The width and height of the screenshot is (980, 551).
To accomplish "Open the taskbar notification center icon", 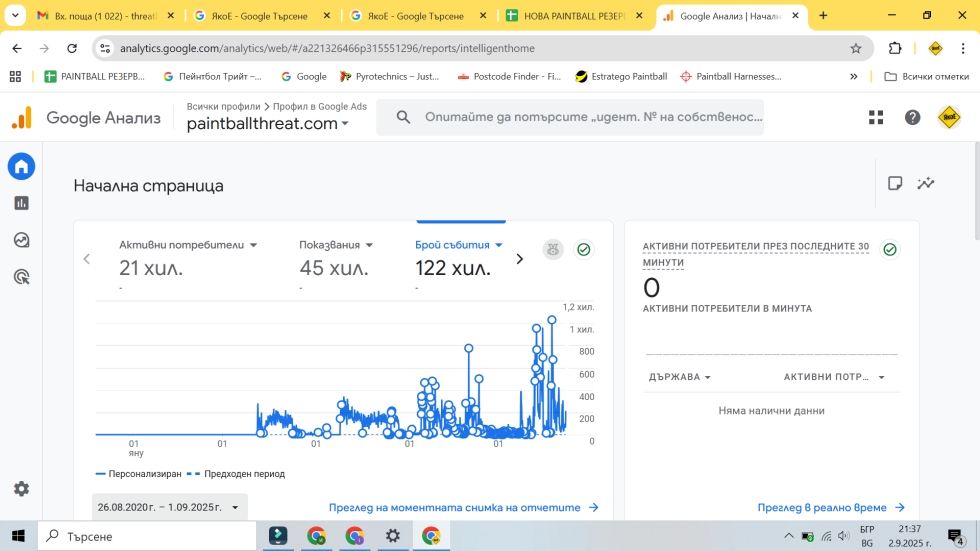I will pos(955,536).
